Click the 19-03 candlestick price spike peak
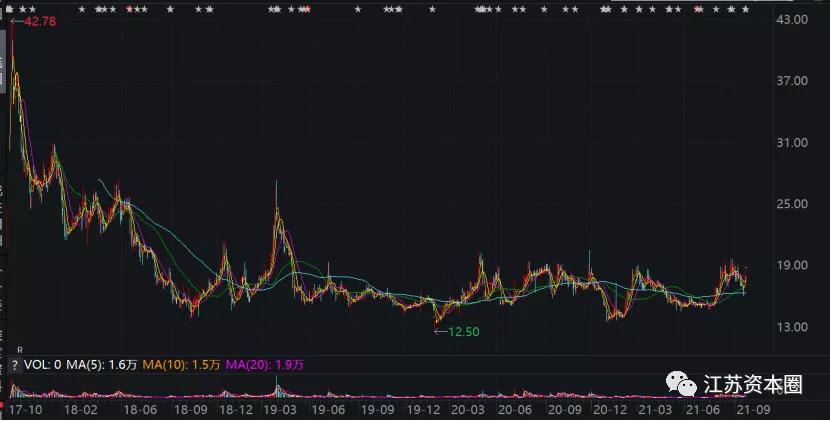Image resolution: width=830 pixels, height=421 pixels. click(x=276, y=193)
